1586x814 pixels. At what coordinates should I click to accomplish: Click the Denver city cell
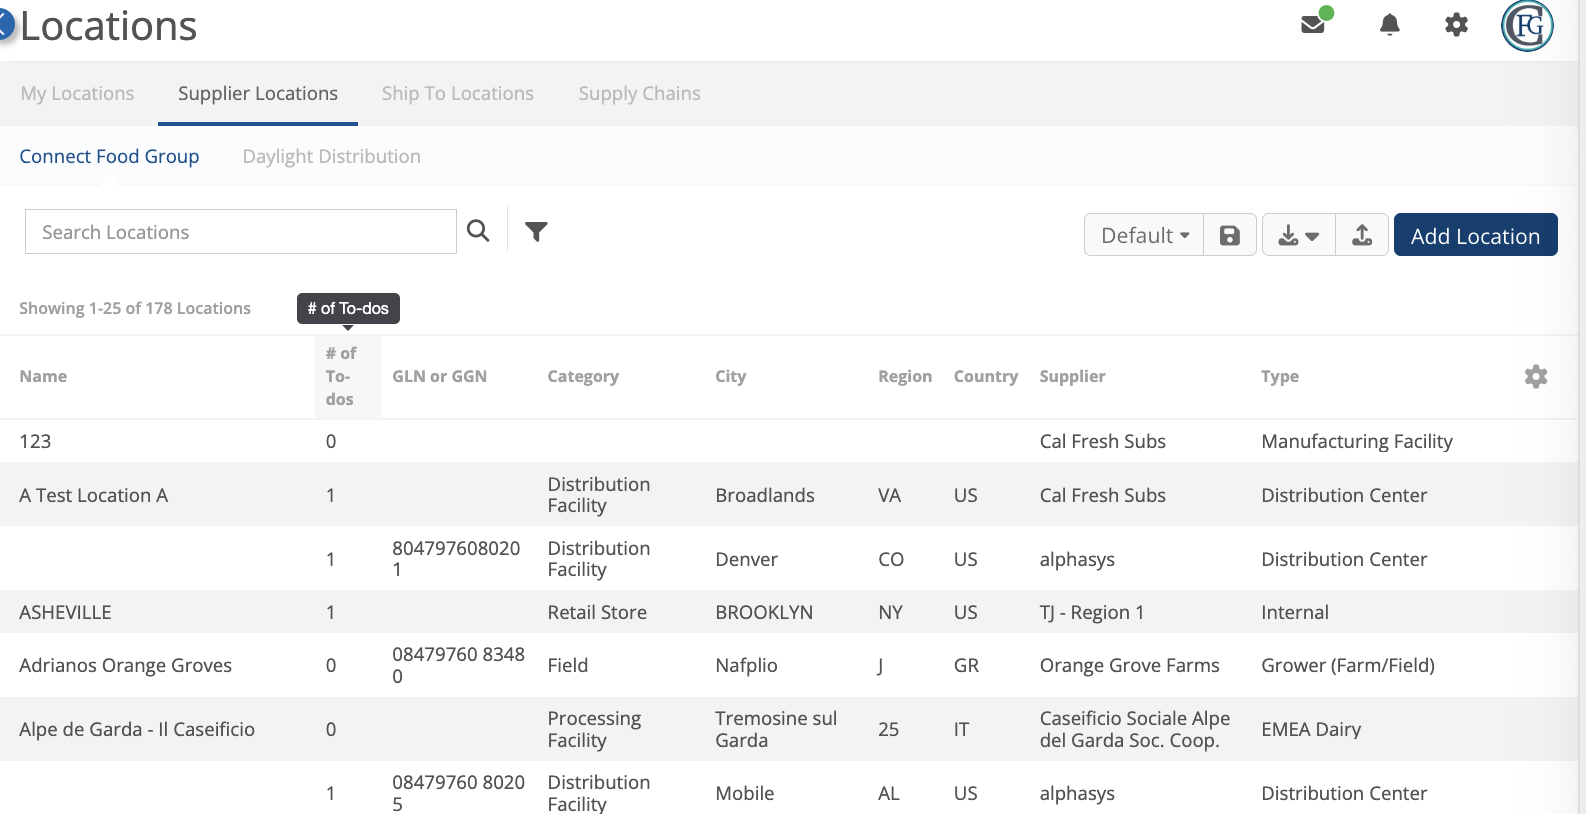(x=746, y=559)
